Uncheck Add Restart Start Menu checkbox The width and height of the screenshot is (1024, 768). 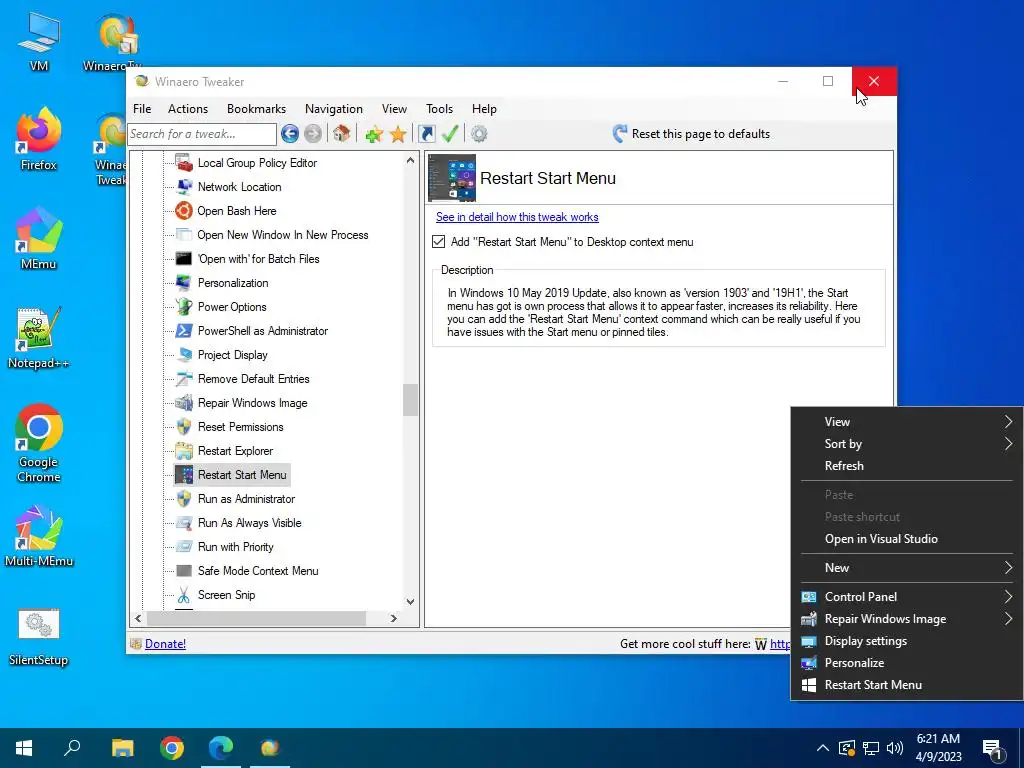pyautogui.click(x=439, y=242)
